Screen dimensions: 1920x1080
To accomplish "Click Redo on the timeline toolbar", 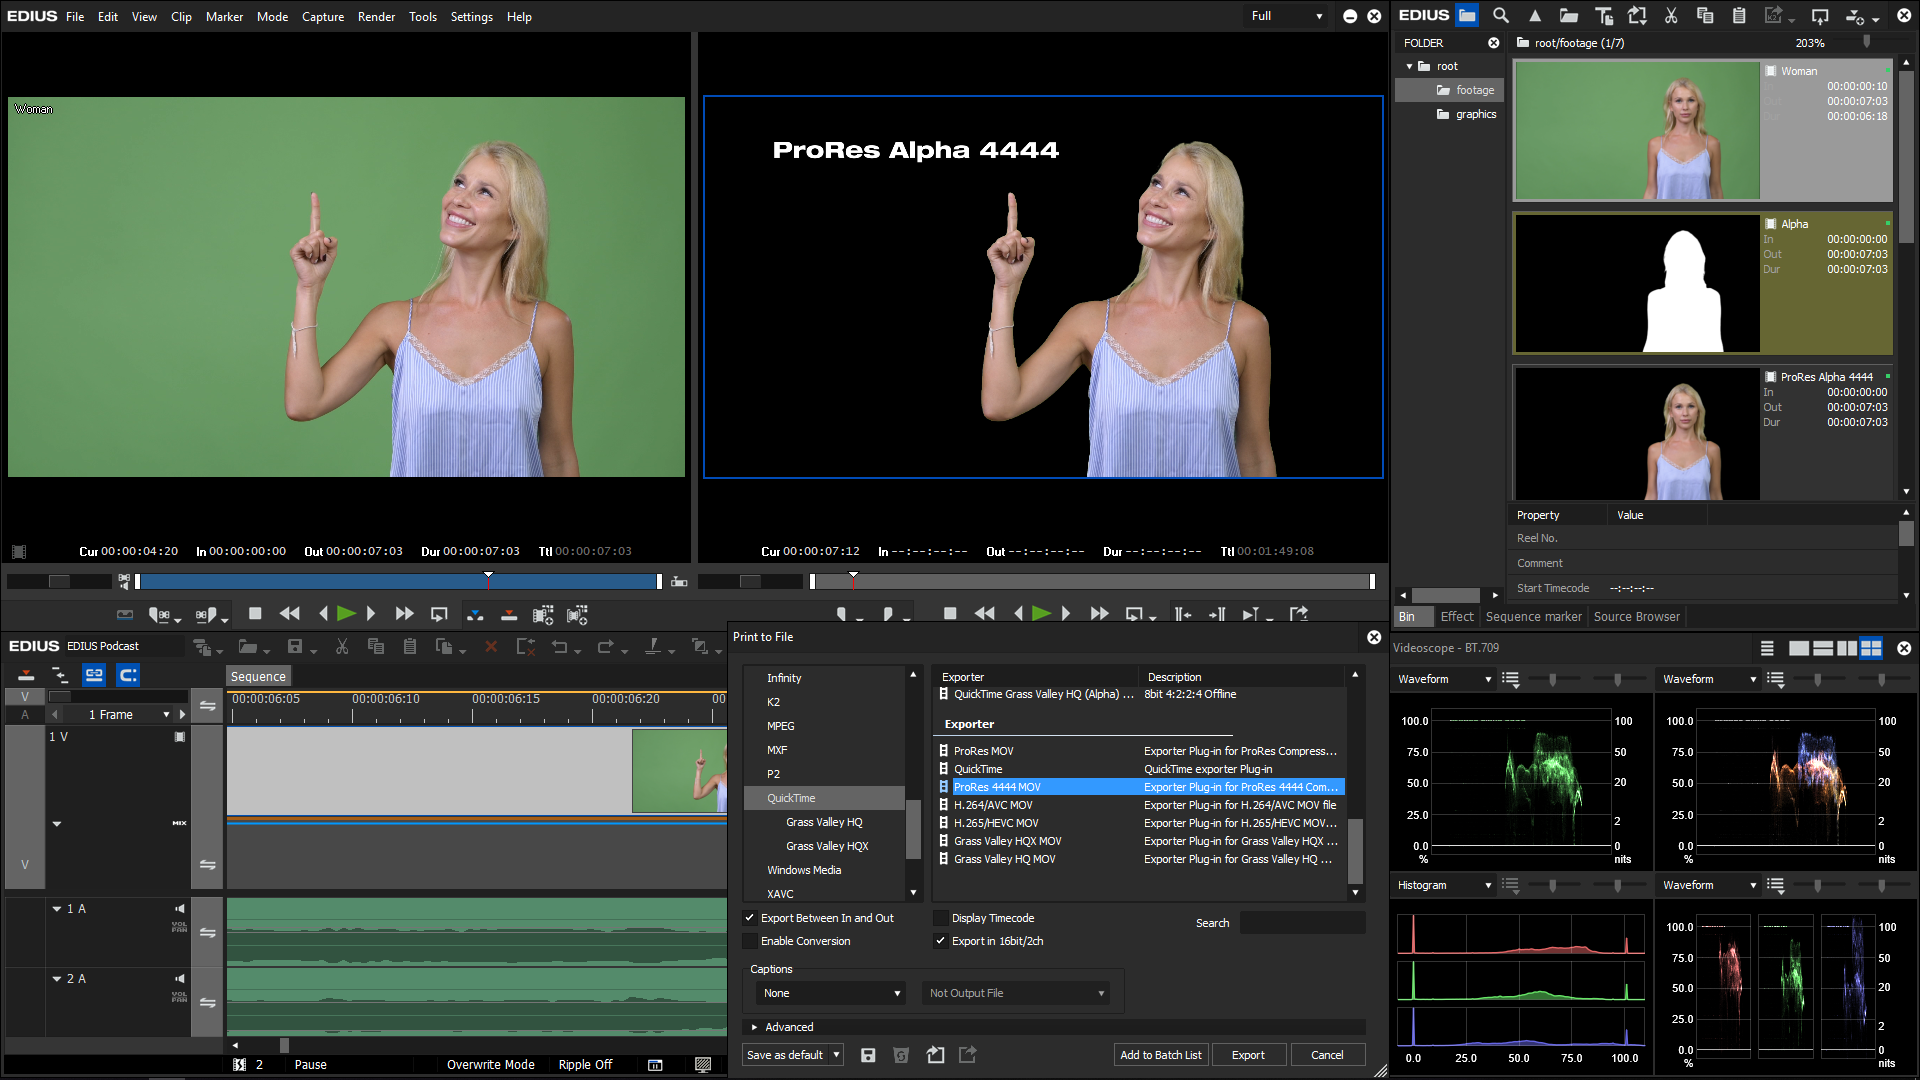I will [604, 647].
